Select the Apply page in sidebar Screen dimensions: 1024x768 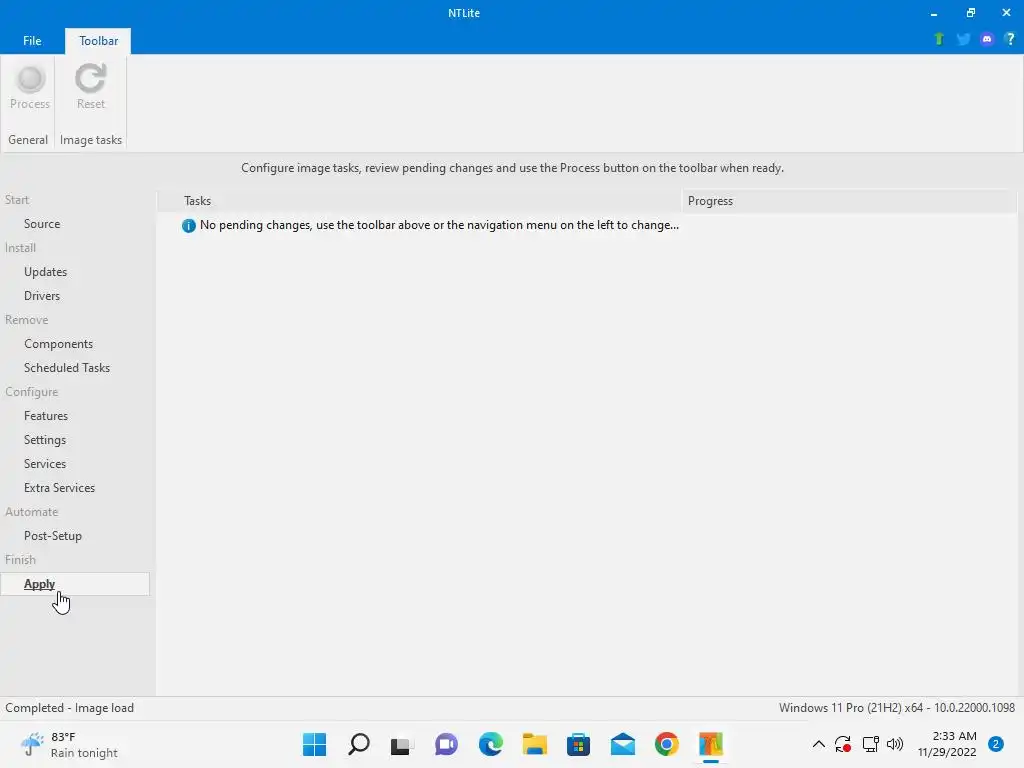(x=74, y=584)
